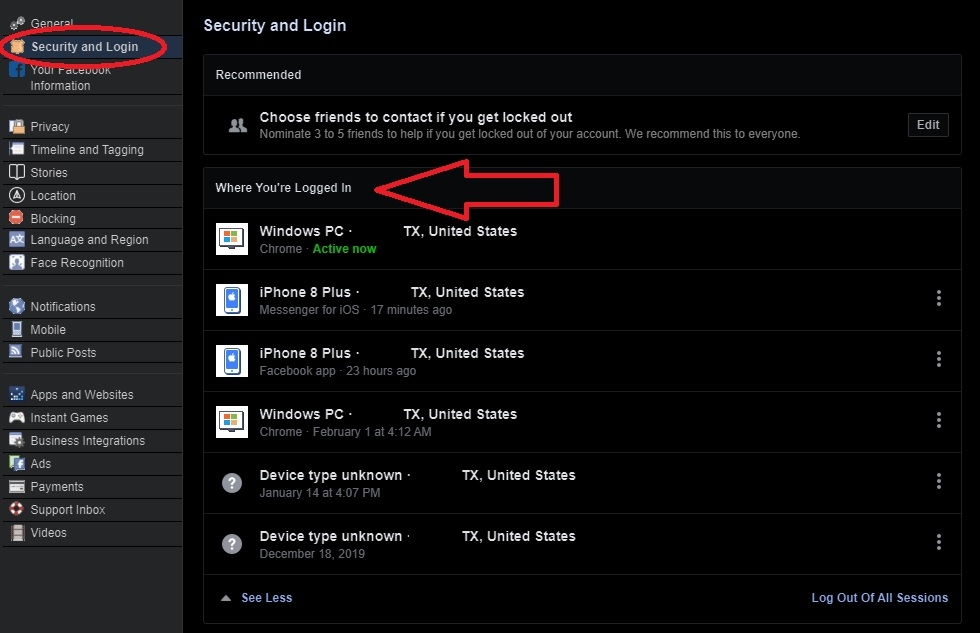
Task: Click the Privacy lock icon in sidebar
Action: 16,127
